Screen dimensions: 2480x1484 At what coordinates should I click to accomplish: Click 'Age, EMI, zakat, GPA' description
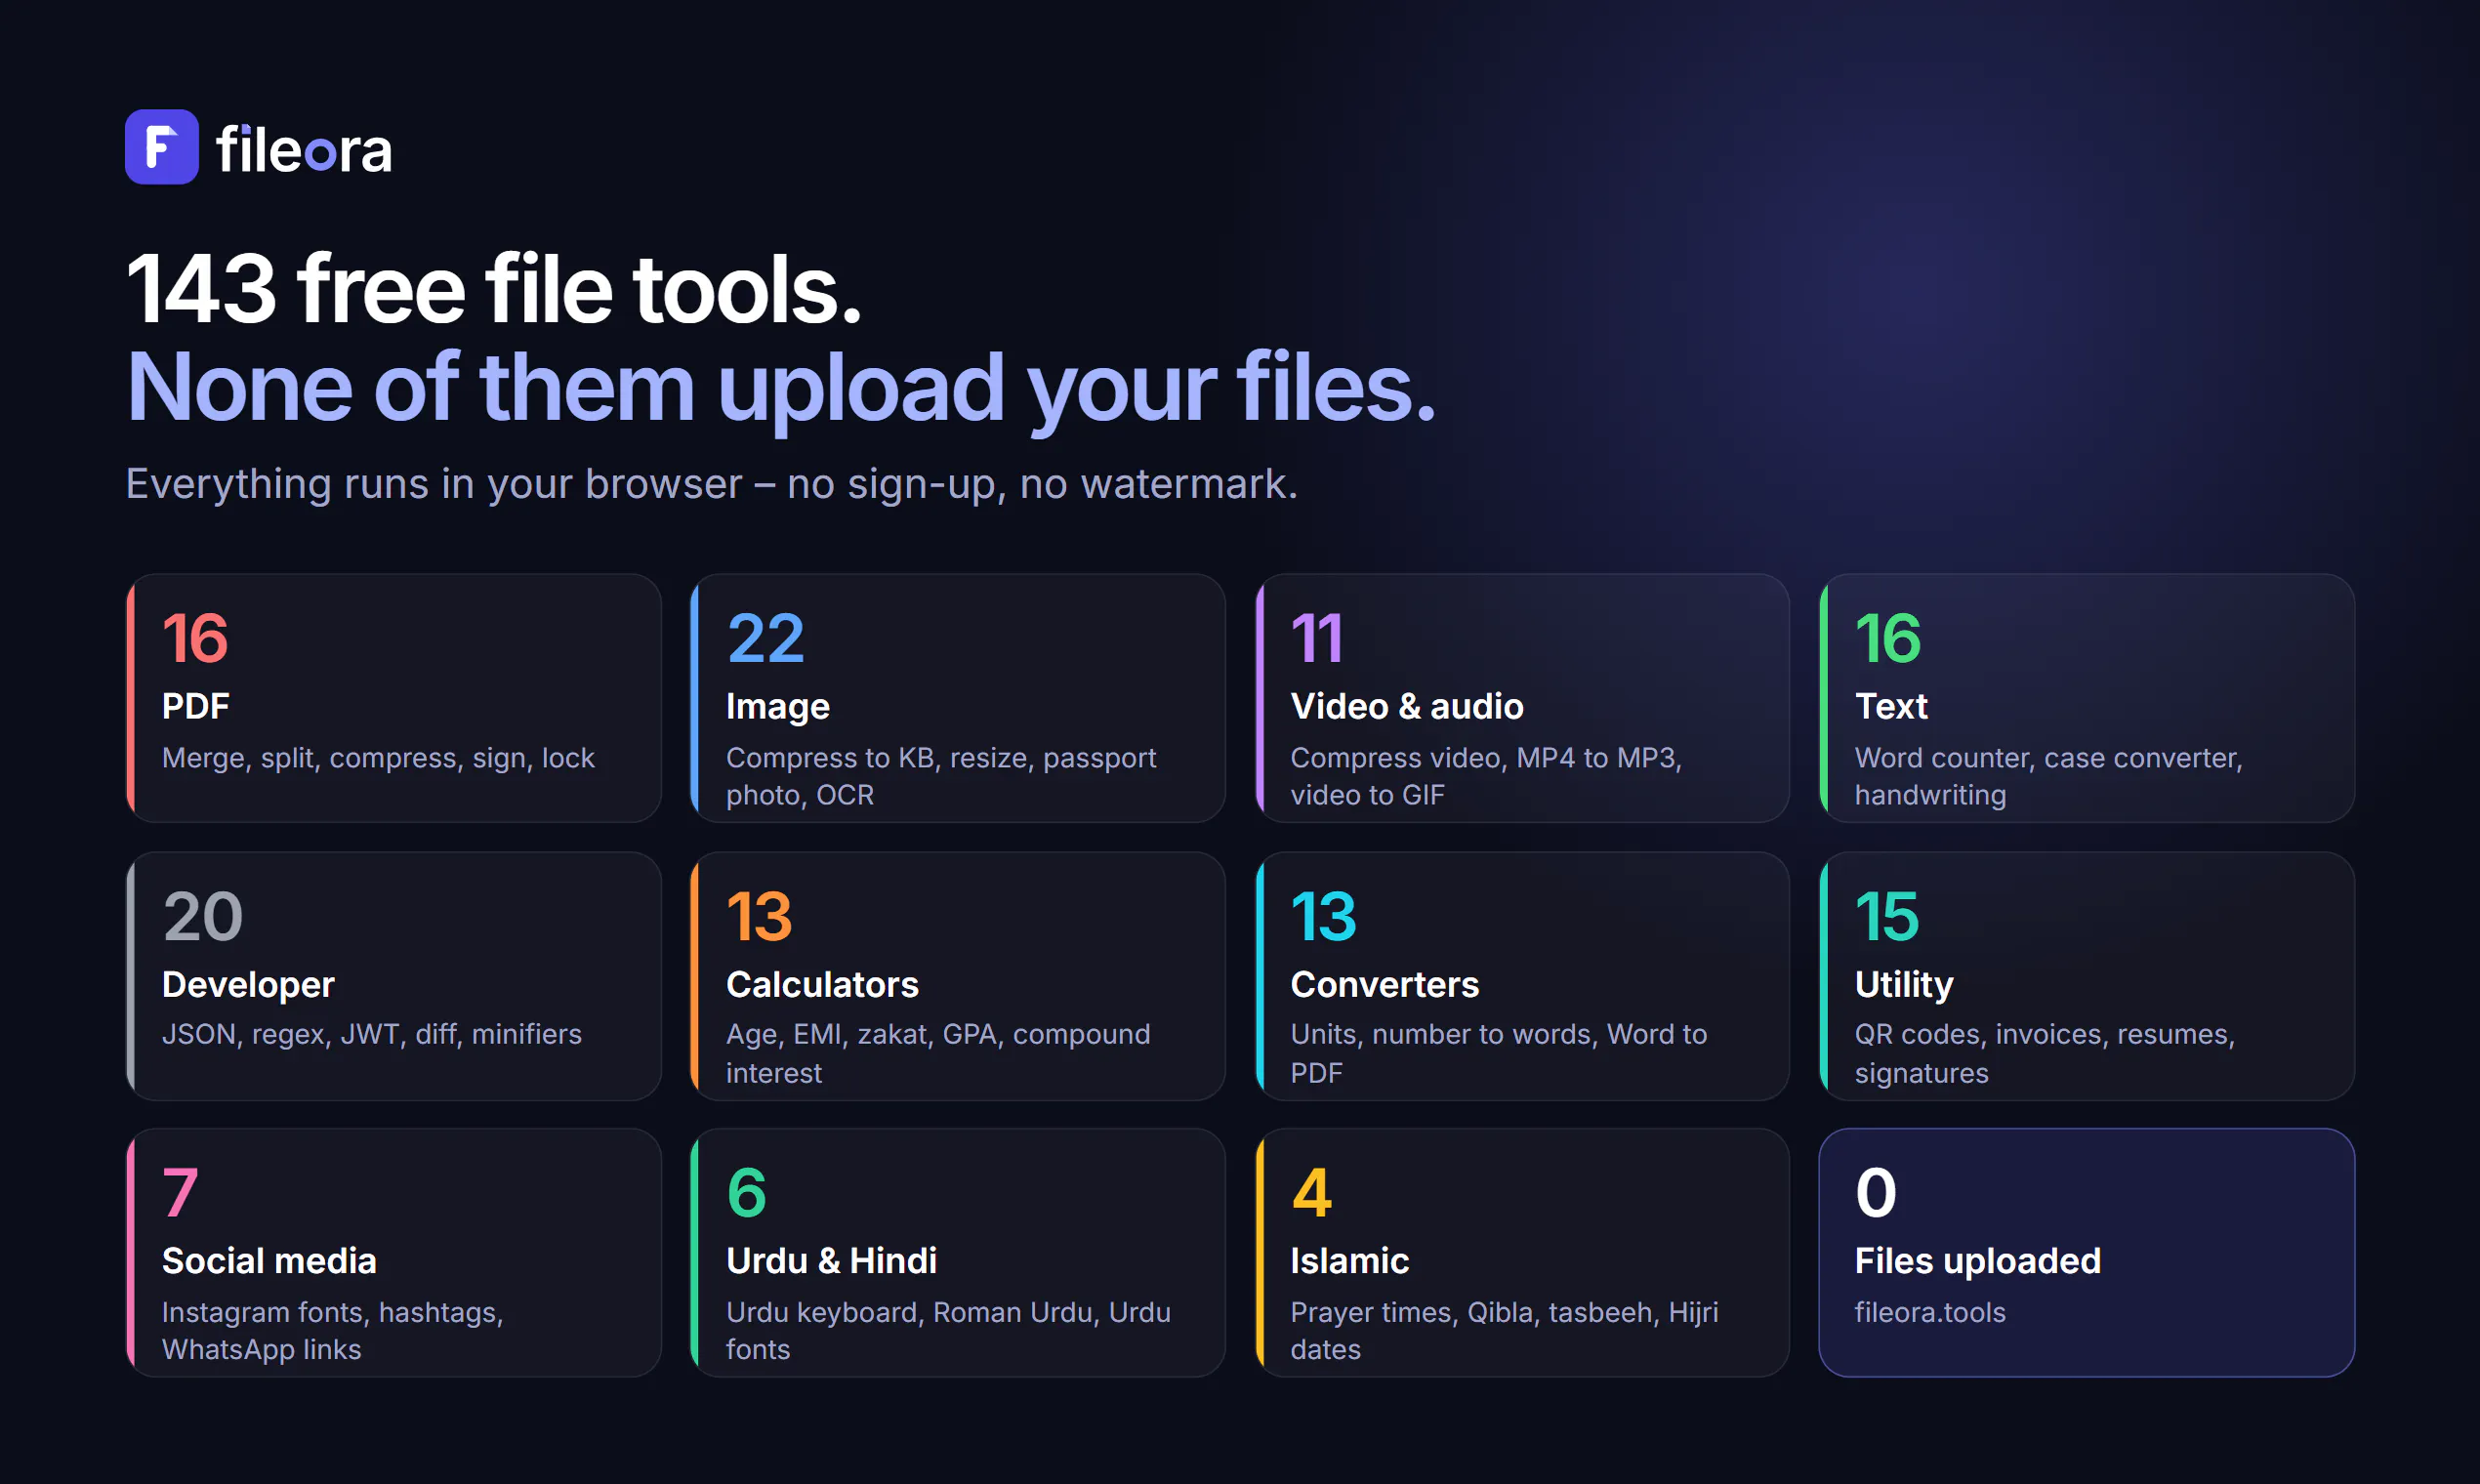tap(938, 1053)
